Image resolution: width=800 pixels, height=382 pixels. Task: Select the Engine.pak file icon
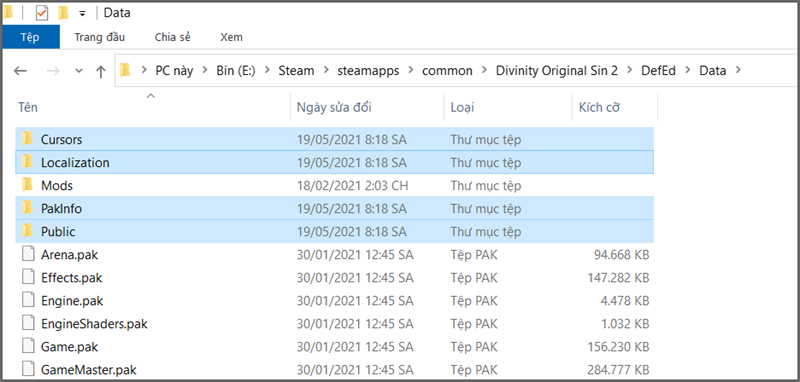point(28,300)
